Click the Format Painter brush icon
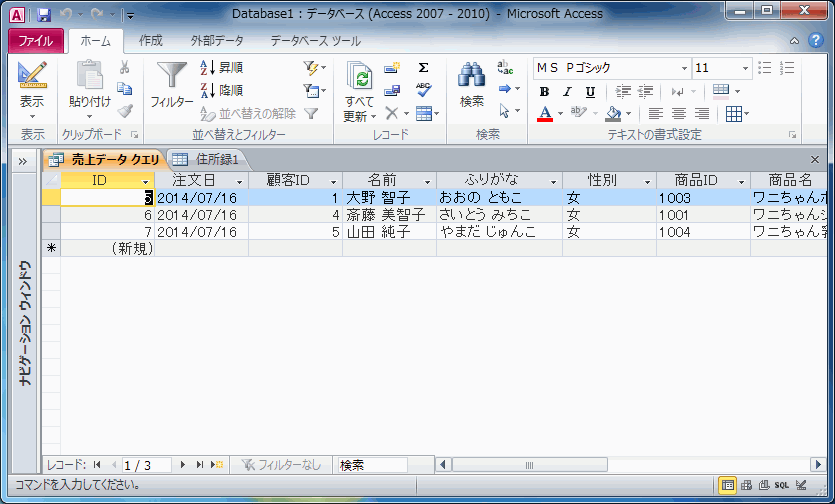Viewport: 835px width, 504px height. coord(125,111)
